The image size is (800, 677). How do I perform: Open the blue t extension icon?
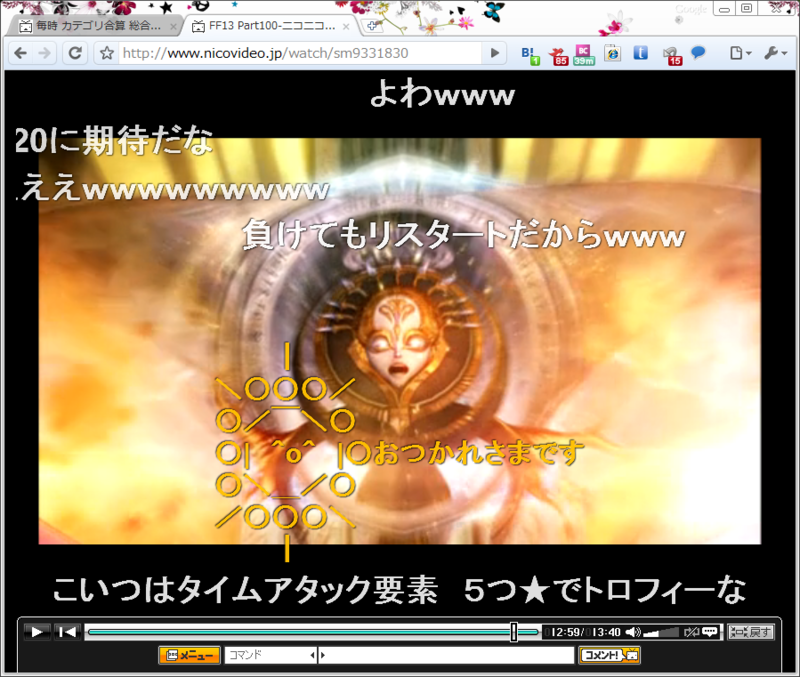pos(640,53)
